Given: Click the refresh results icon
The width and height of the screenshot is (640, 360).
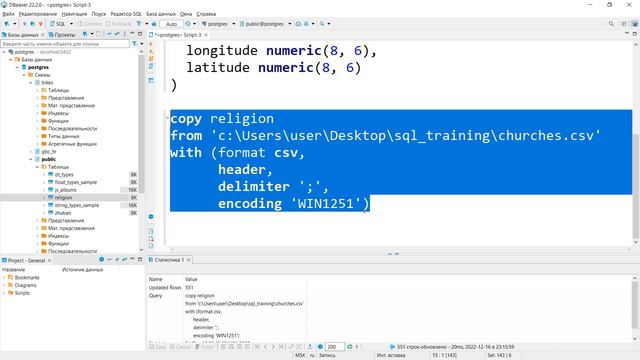Looking at the screenshot, I should 350,347.
